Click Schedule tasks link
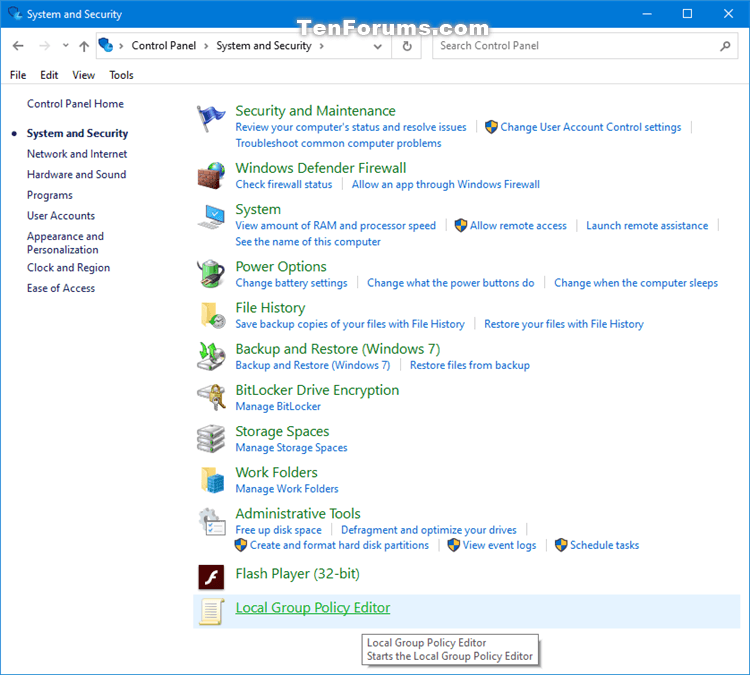The width and height of the screenshot is (750, 675). pyautogui.click(x=604, y=545)
